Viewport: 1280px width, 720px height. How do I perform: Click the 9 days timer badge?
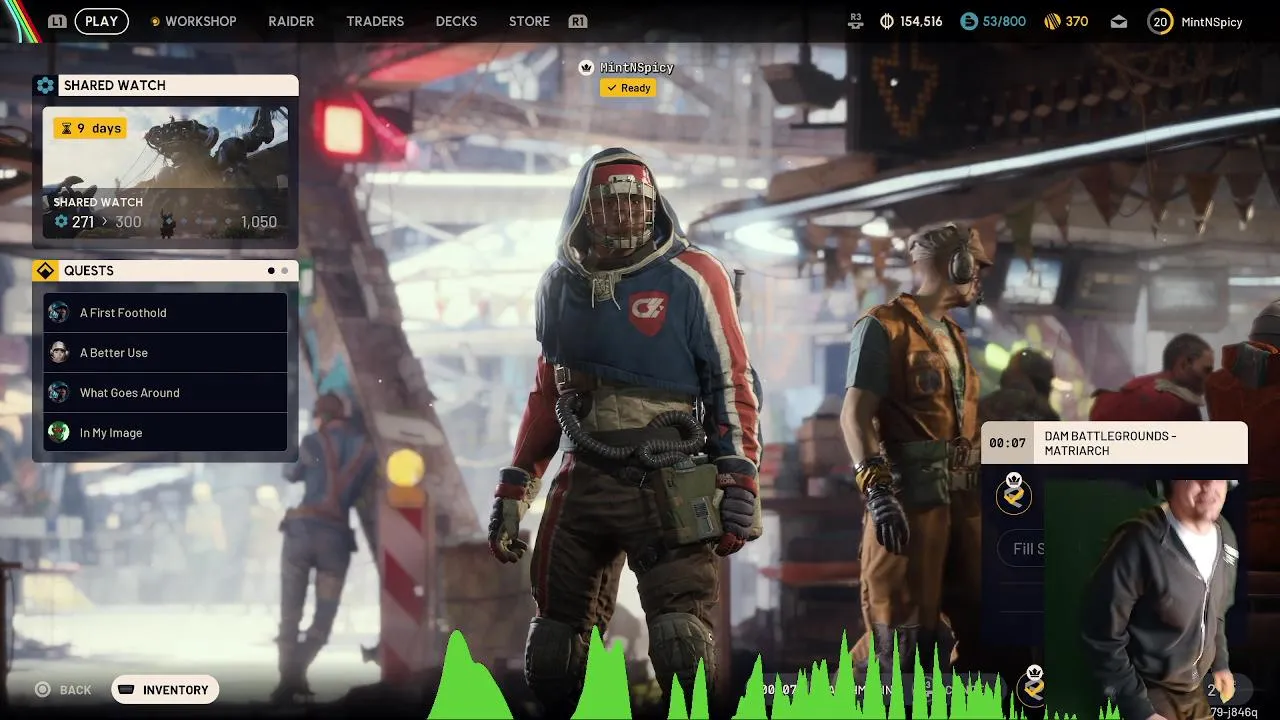(90, 128)
